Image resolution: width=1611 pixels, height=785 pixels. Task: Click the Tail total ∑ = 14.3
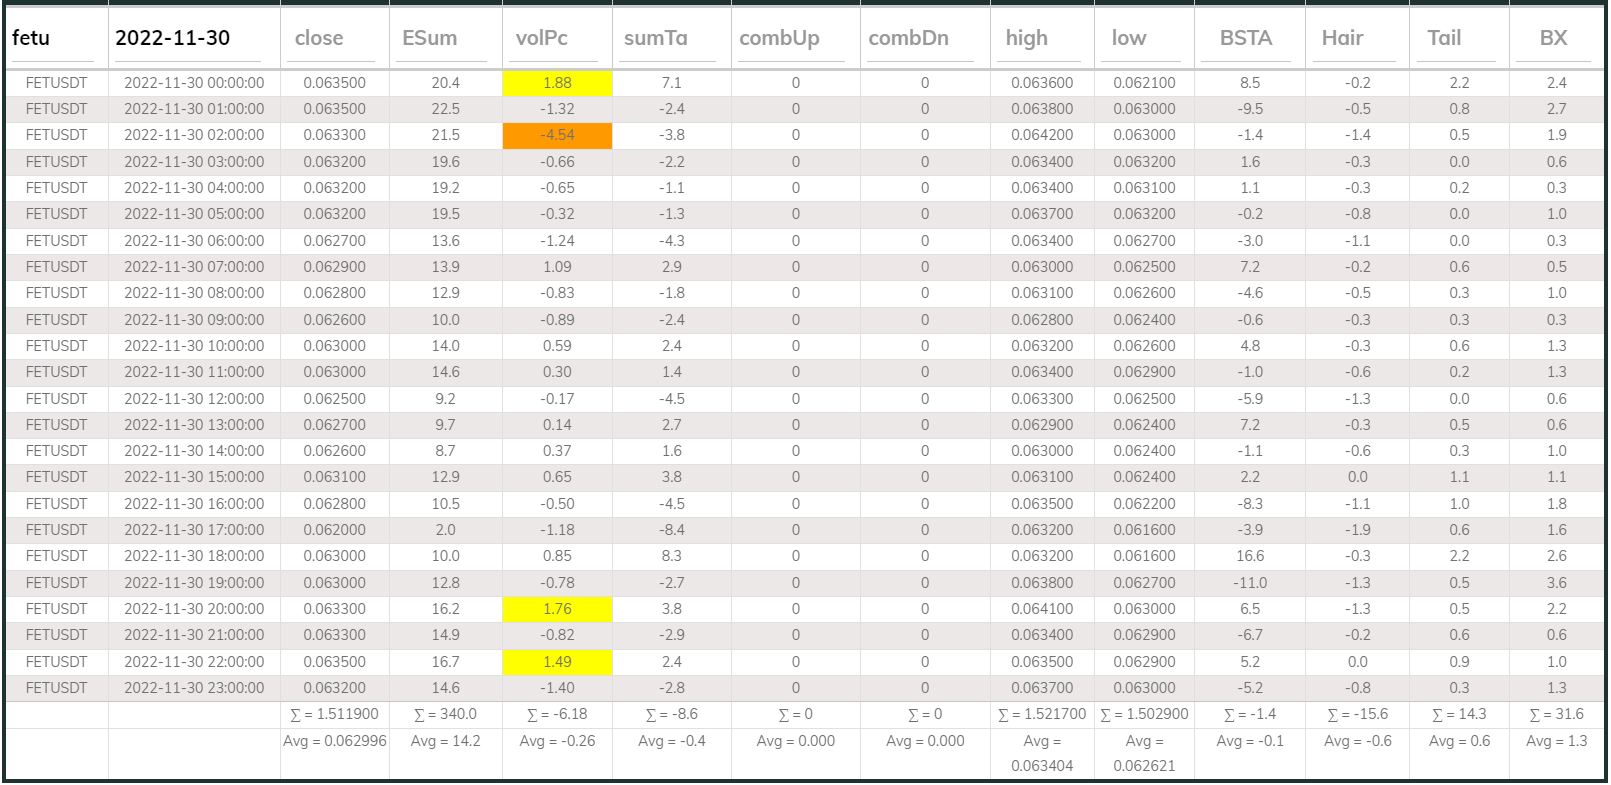click(x=1460, y=714)
